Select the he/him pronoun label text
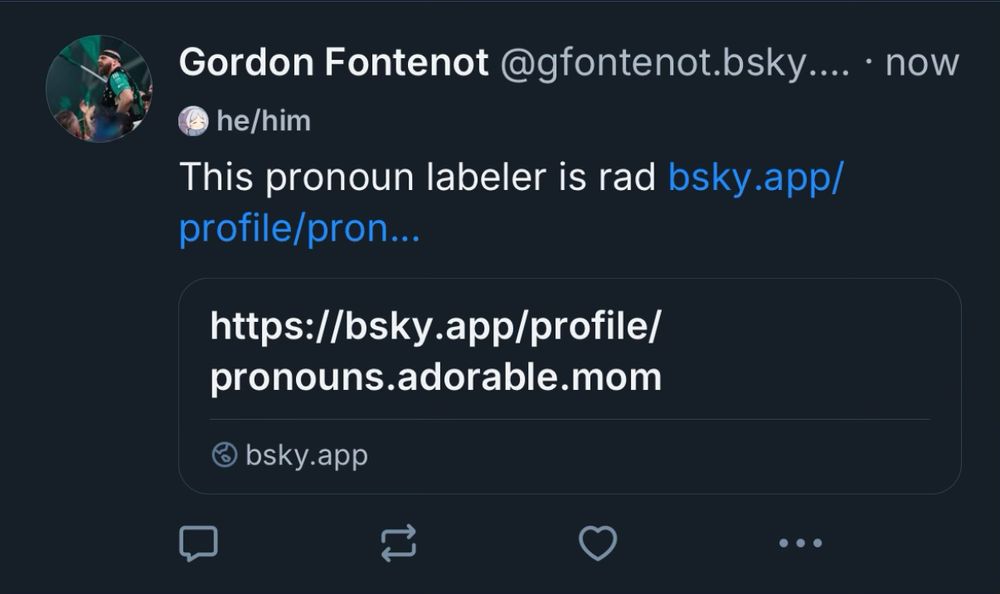Image resolution: width=1000 pixels, height=594 pixels. pyautogui.click(x=264, y=120)
